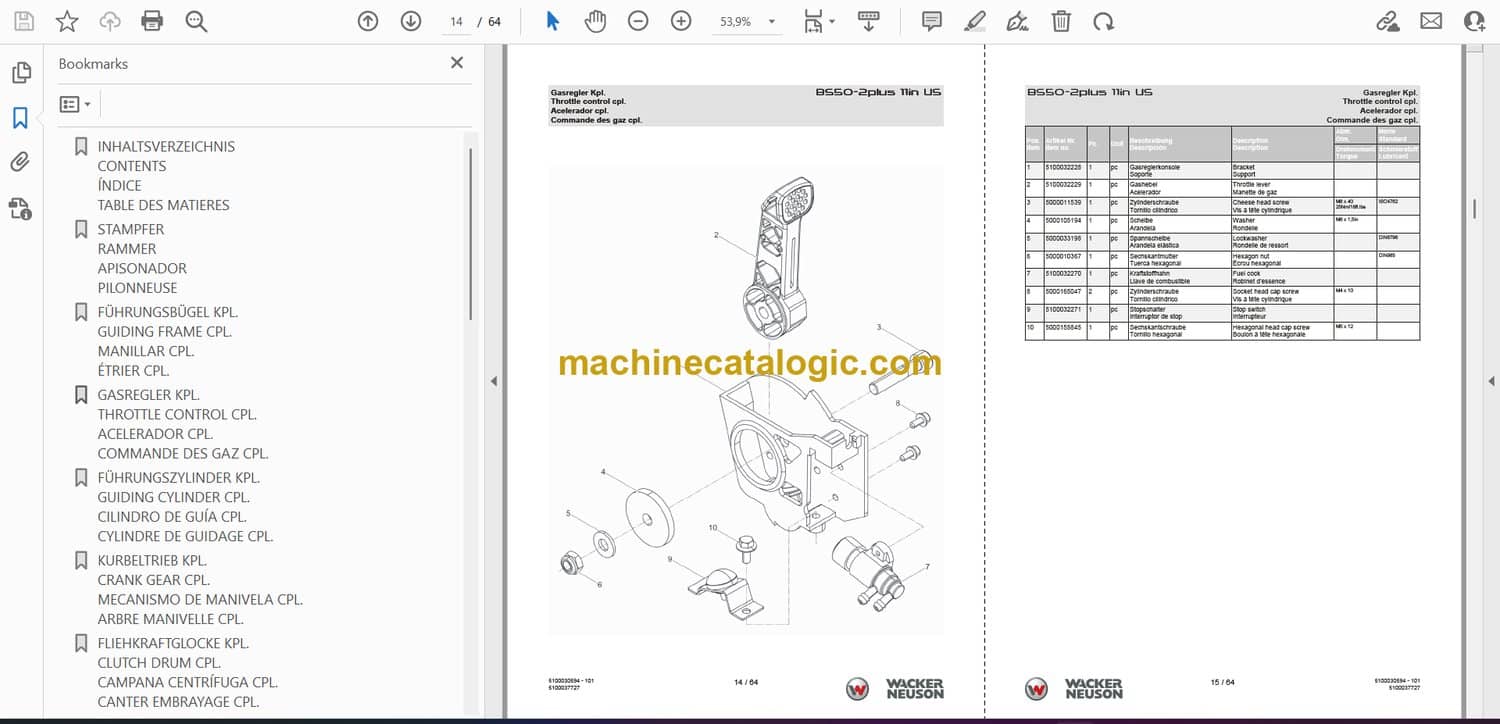
Task: Add a comment note
Action: pyautogui.click(x=931, y=21)
